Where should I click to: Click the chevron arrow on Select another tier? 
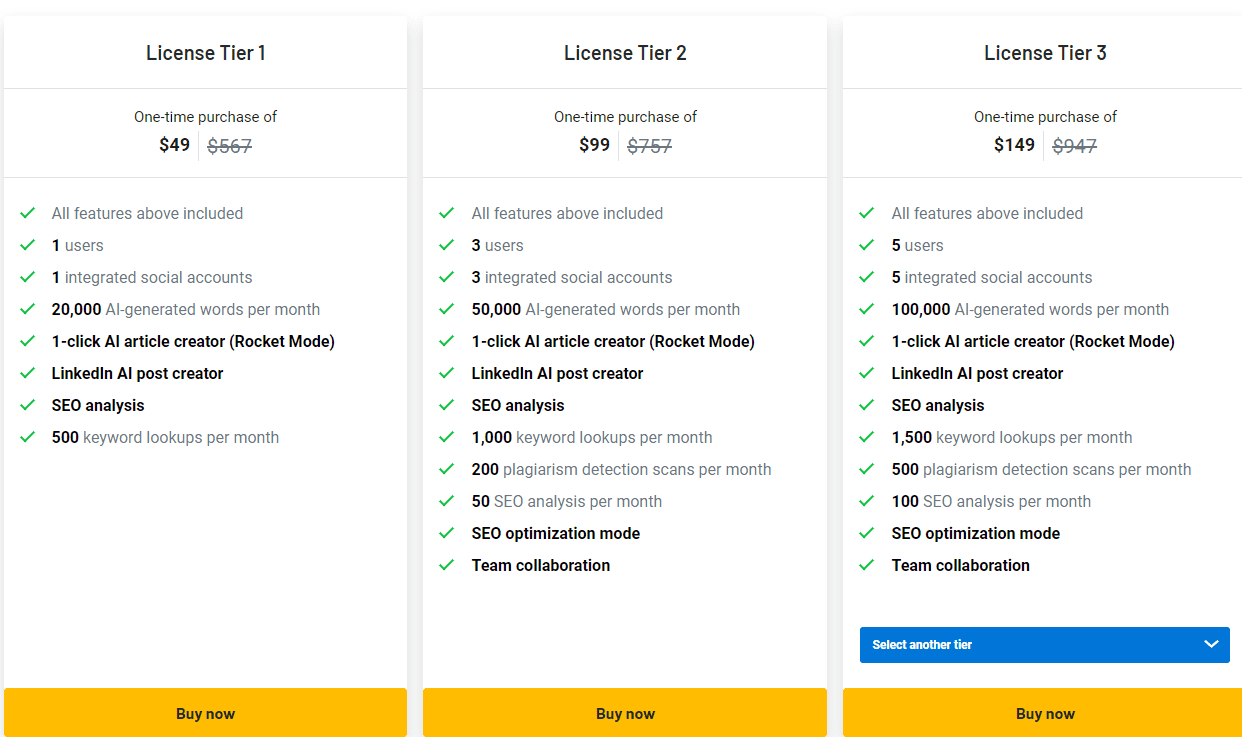point(1210,645)
